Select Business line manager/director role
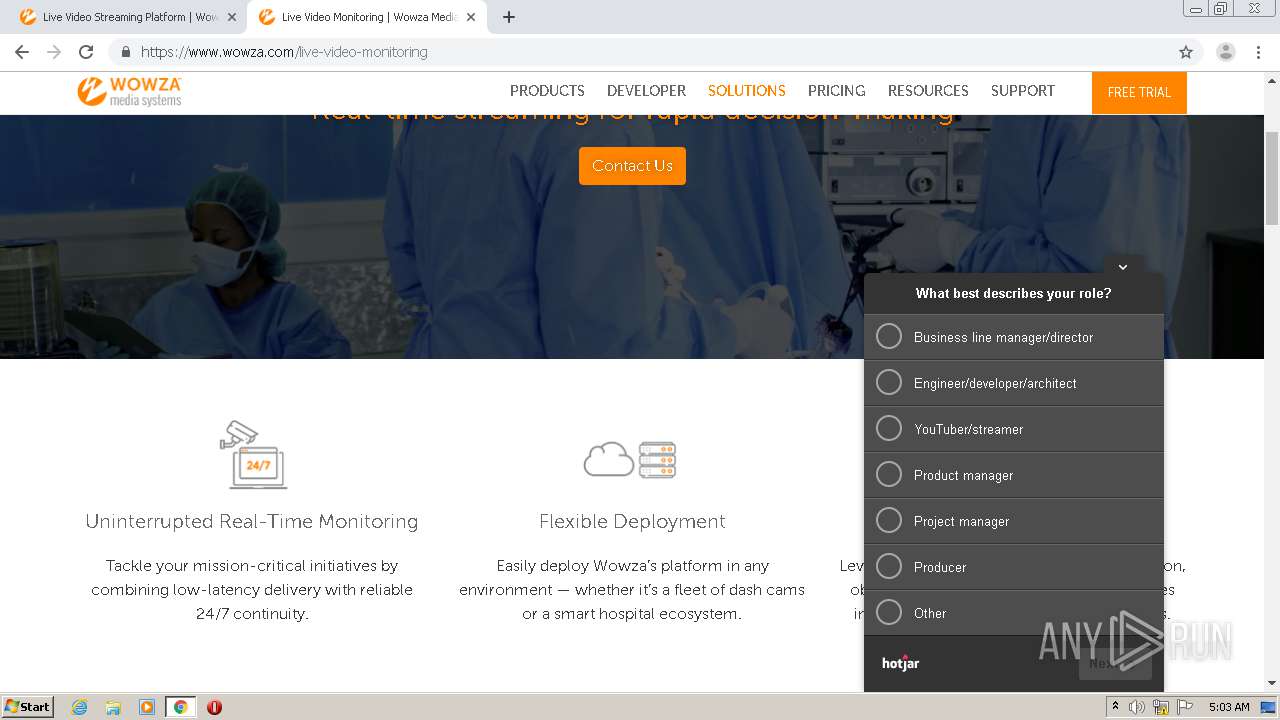The width and height of the screenshot is (1280, 720). (1014, 337)
